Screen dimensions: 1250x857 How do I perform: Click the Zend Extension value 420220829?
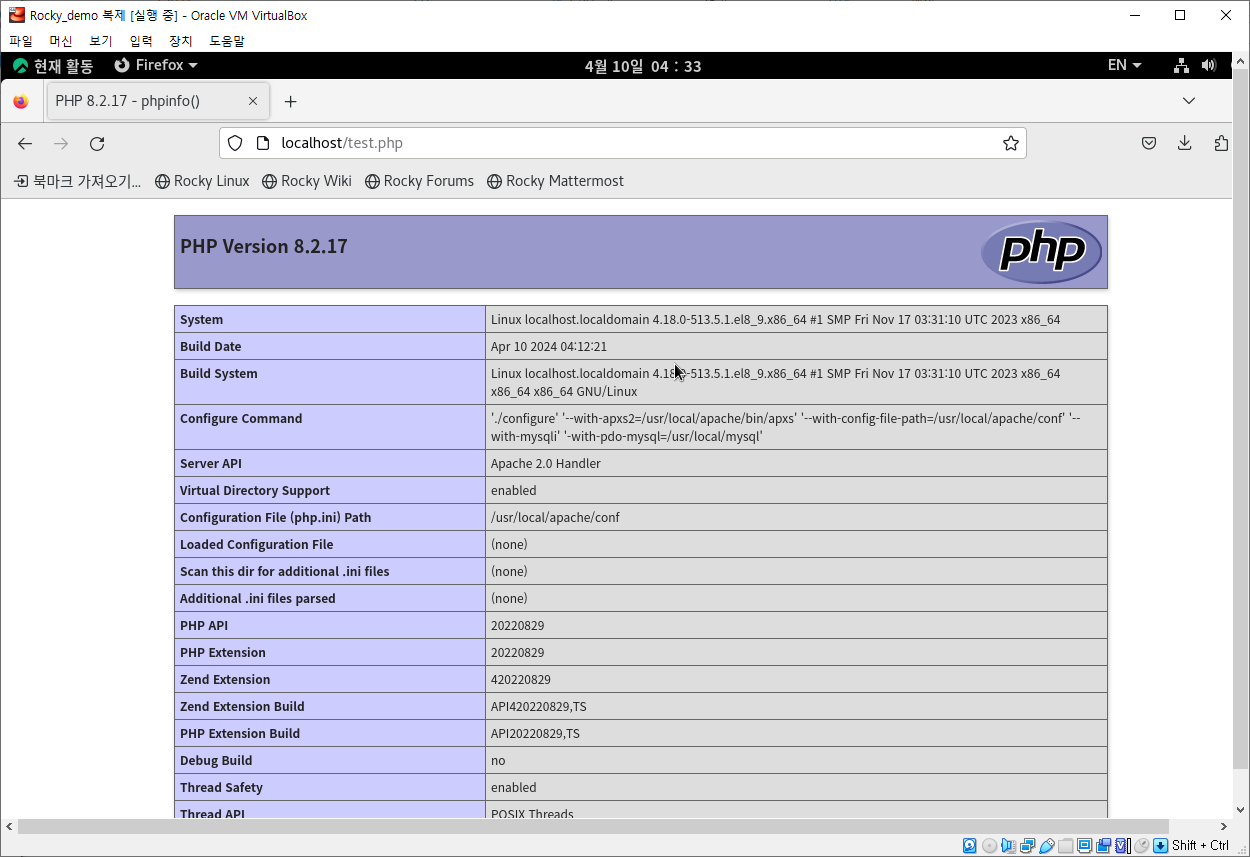pos(521,680)
